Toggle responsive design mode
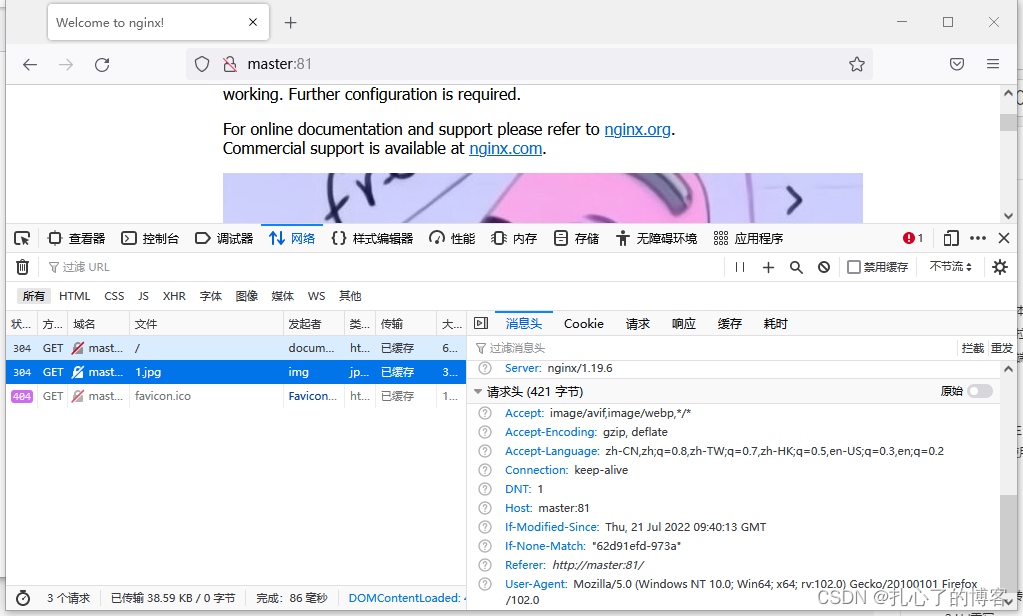Screen dimensions: 1023x616 coord(950,238)
